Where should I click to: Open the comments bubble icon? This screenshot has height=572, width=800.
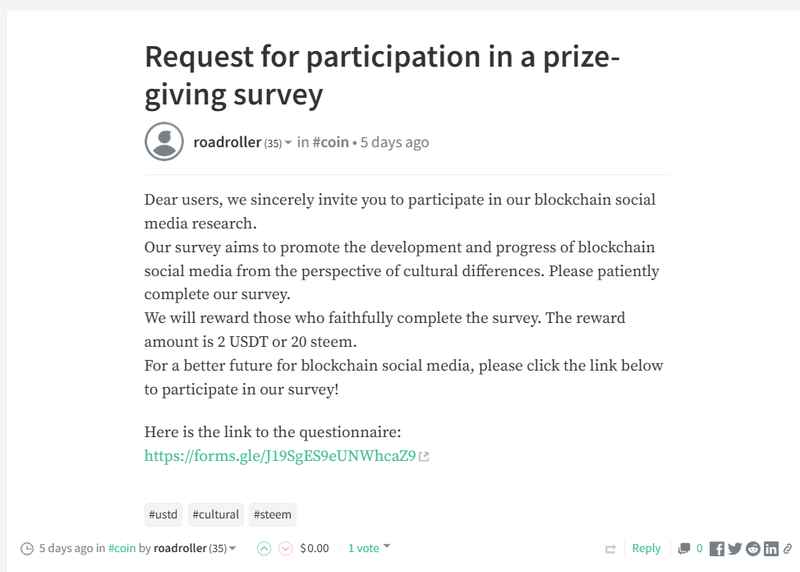click(684, 548)
